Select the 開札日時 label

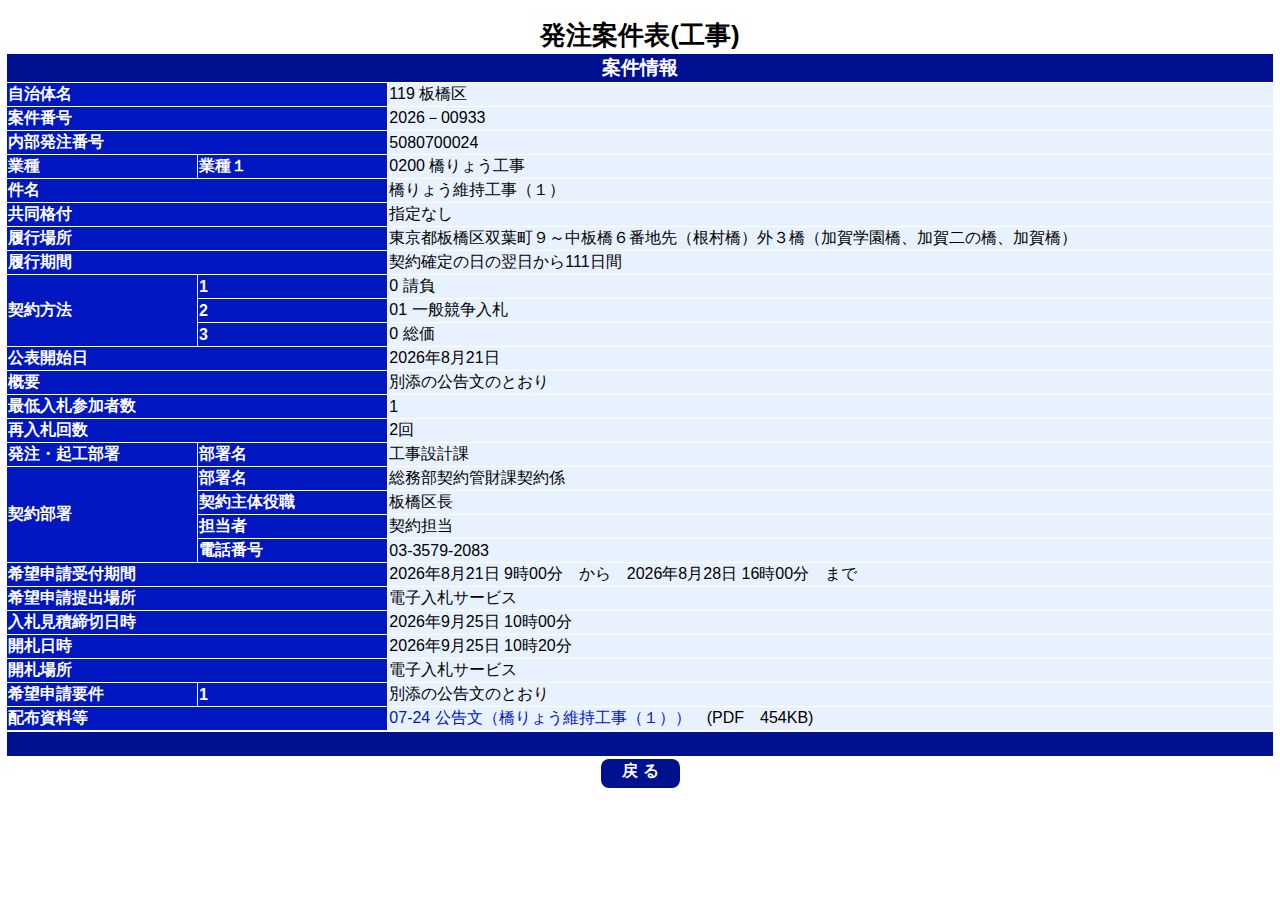(40, 646)
